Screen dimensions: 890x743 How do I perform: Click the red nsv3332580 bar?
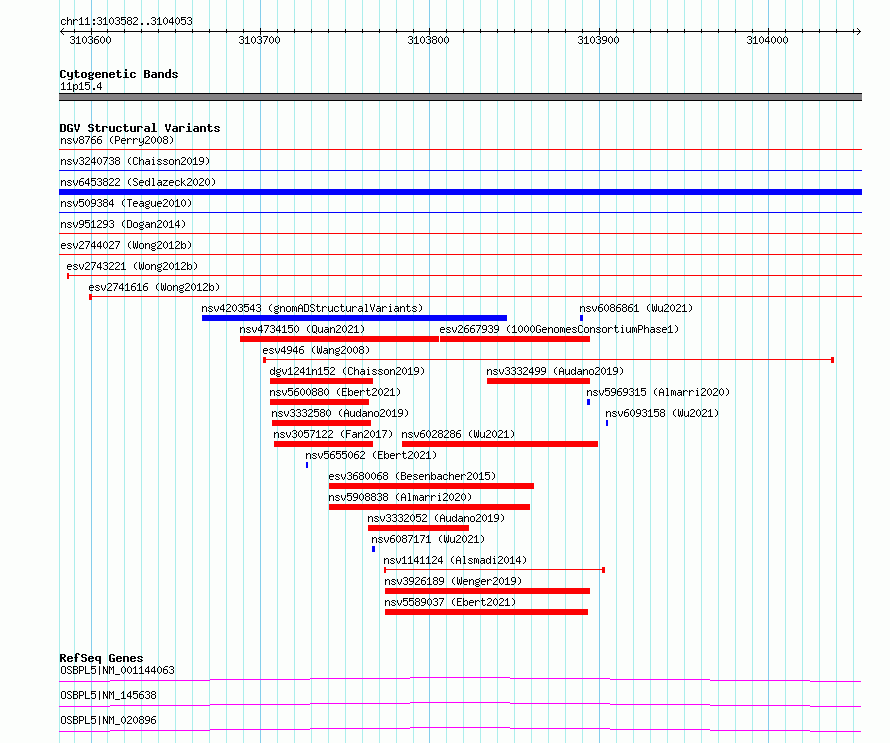tap(321, 423)
